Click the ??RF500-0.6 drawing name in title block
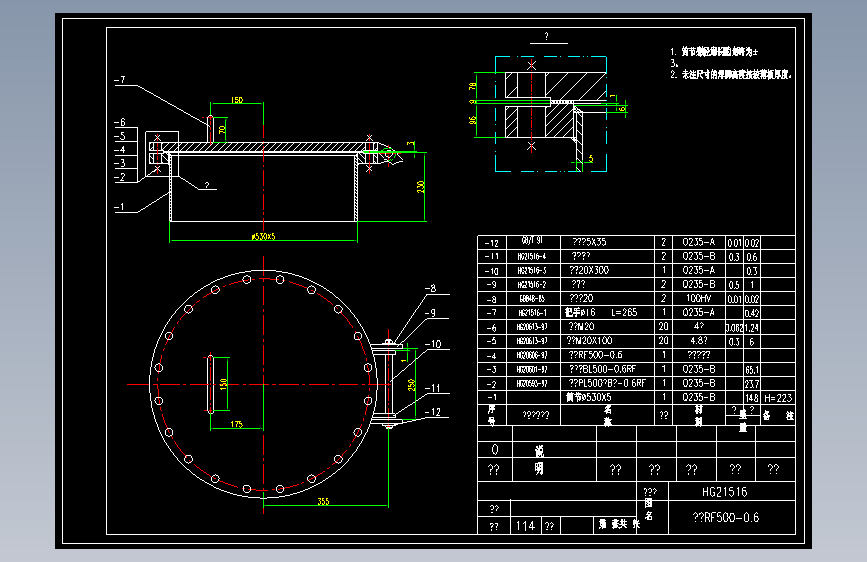 725,518
